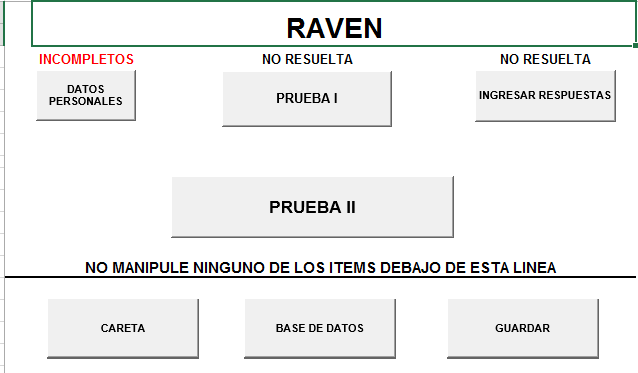Click highlighted row header beside RAVEN cell
638x373 pixels.
point(2,23)
